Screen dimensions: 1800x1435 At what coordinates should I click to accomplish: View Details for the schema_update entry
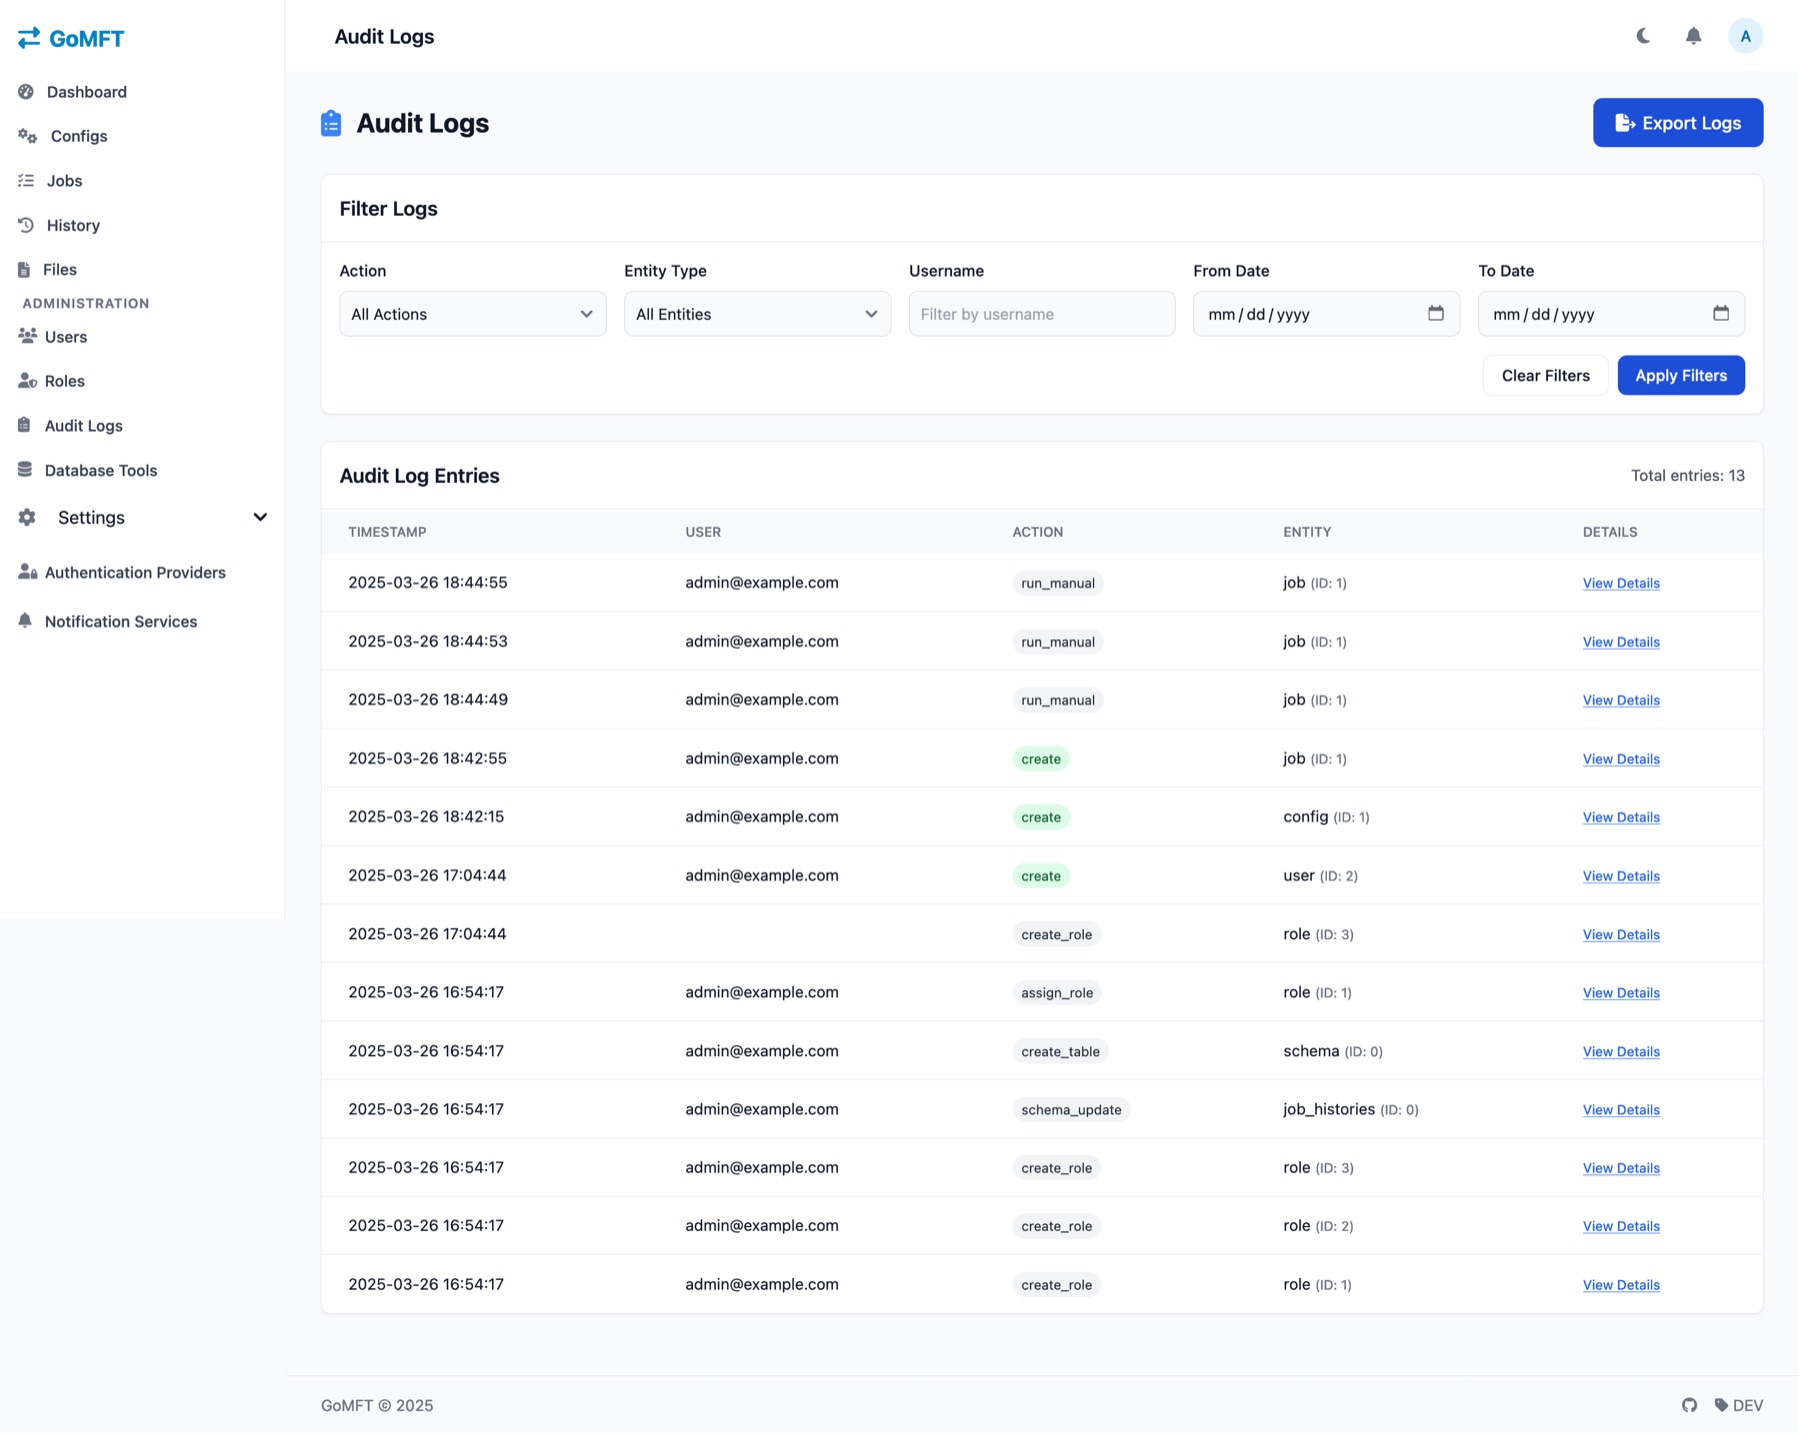point(1620,1110)
